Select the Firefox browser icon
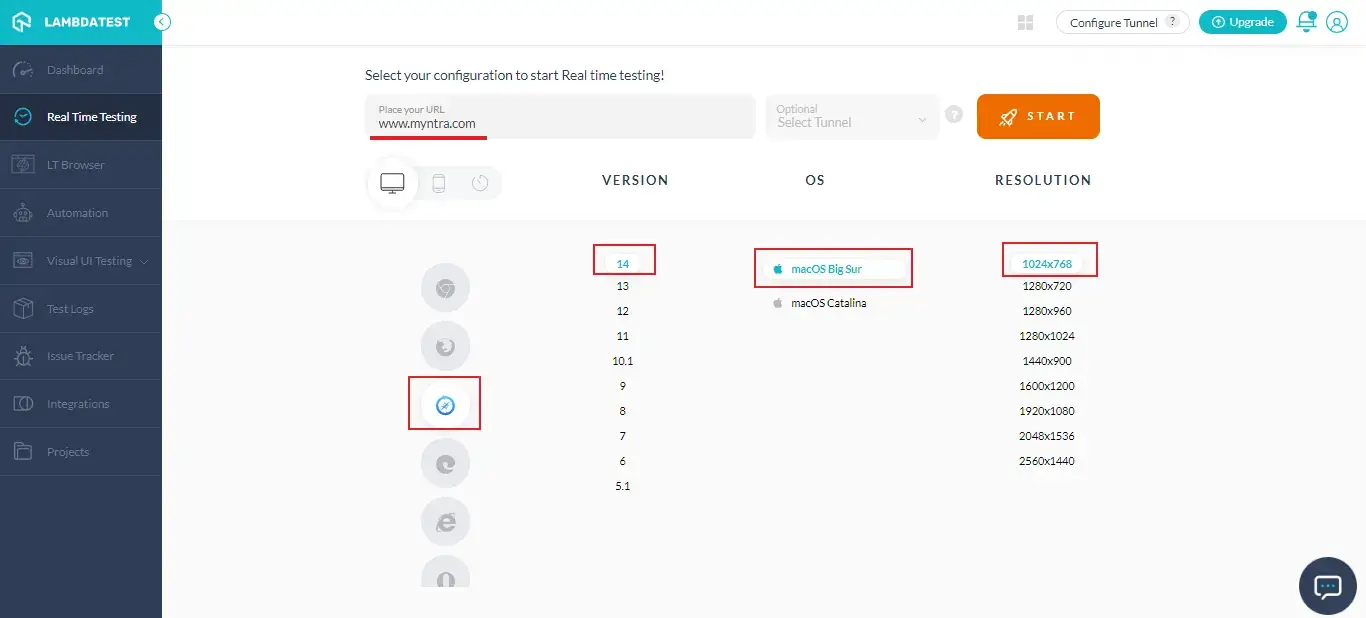This screenshot has height=618, width=1366. pyautogui.click(x=445, y=347)
